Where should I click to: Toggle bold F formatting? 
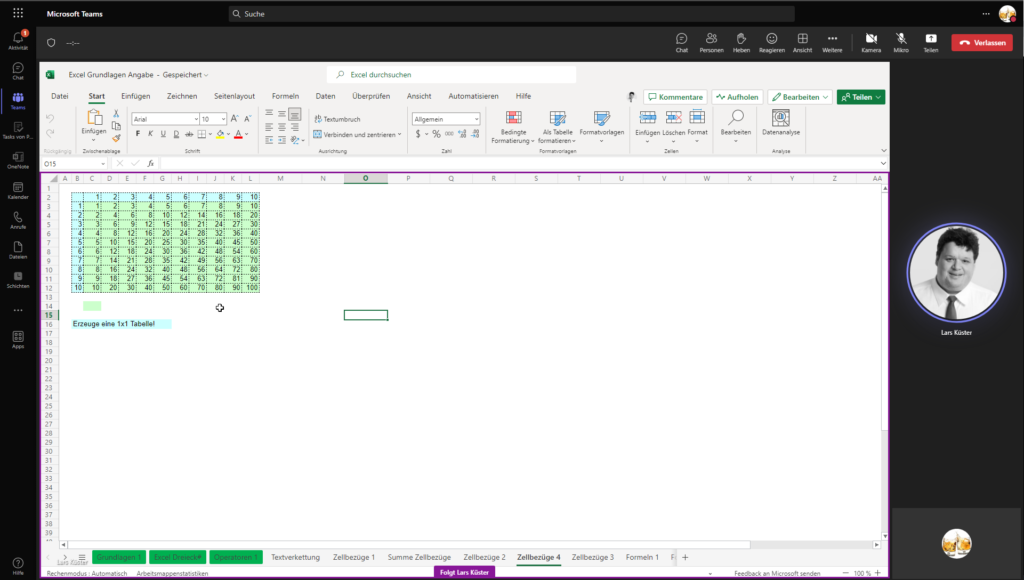click(137, 134)
